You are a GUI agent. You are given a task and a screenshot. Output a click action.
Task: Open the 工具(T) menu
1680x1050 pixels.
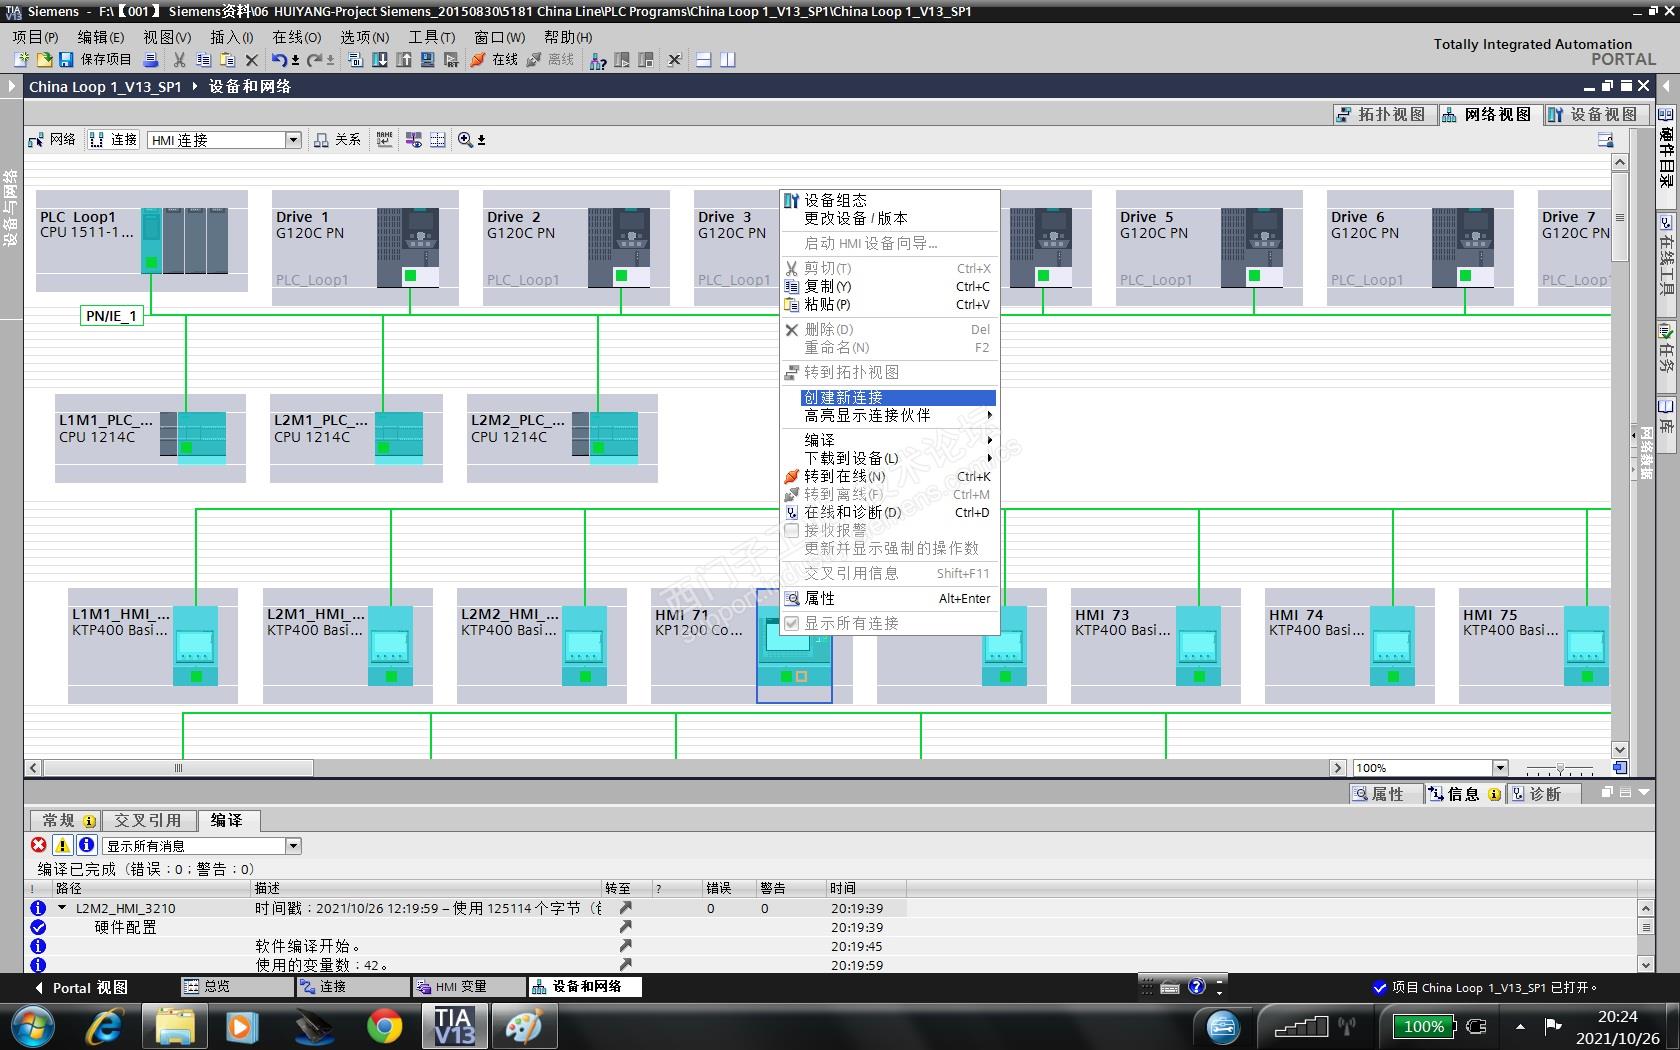click(431, 37)
